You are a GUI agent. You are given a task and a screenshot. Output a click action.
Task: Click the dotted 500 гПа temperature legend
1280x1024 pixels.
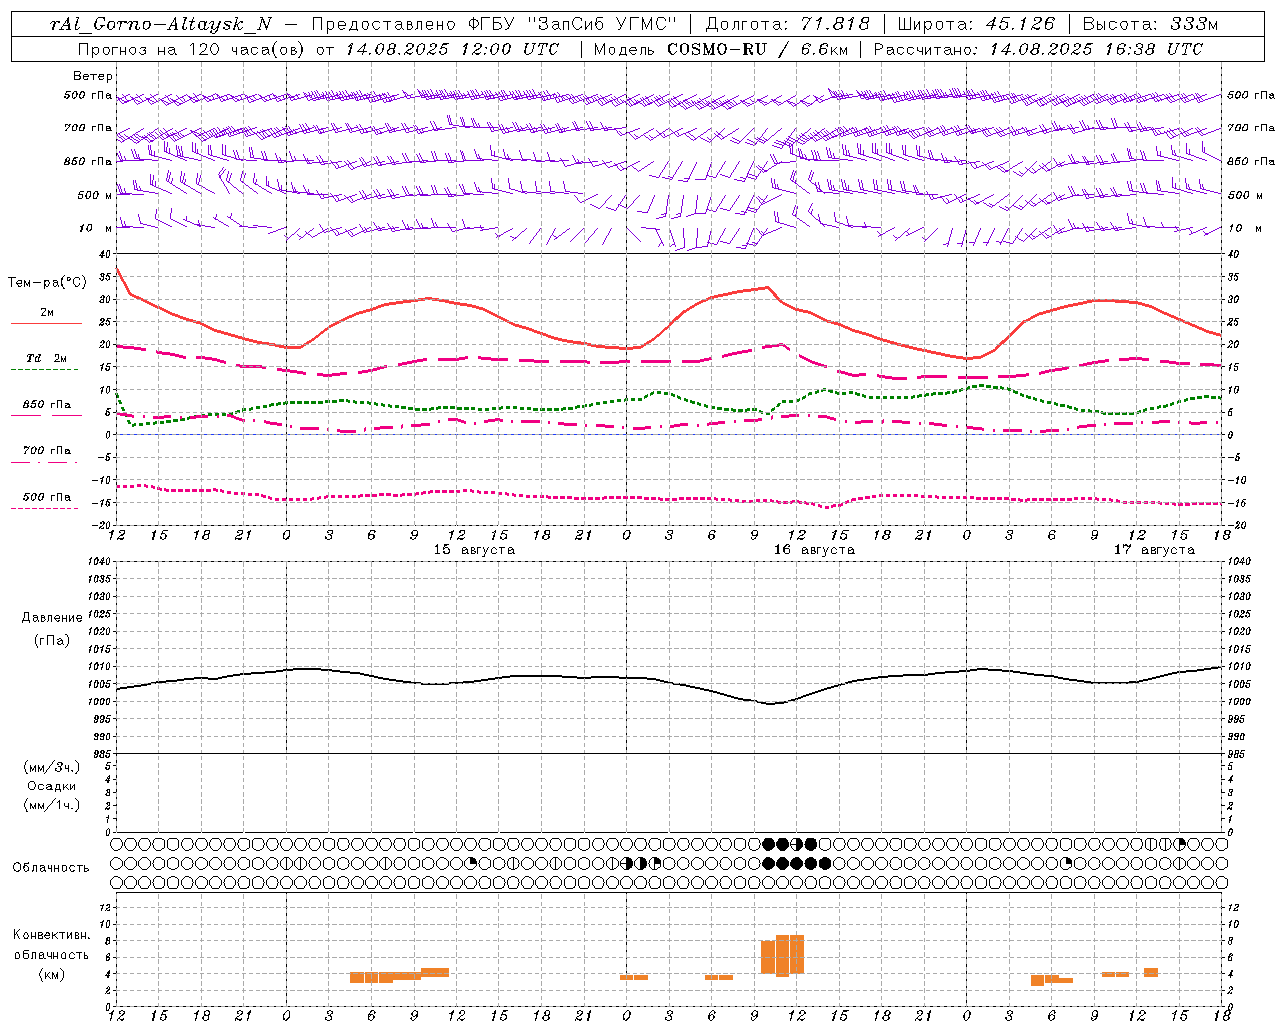pos(45,501)
